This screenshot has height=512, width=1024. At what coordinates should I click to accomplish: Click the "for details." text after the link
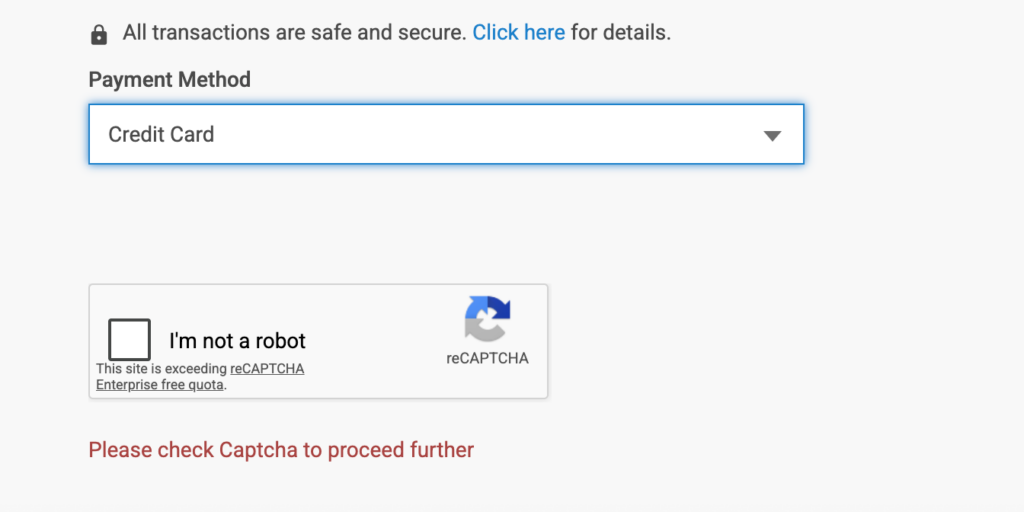621,32
